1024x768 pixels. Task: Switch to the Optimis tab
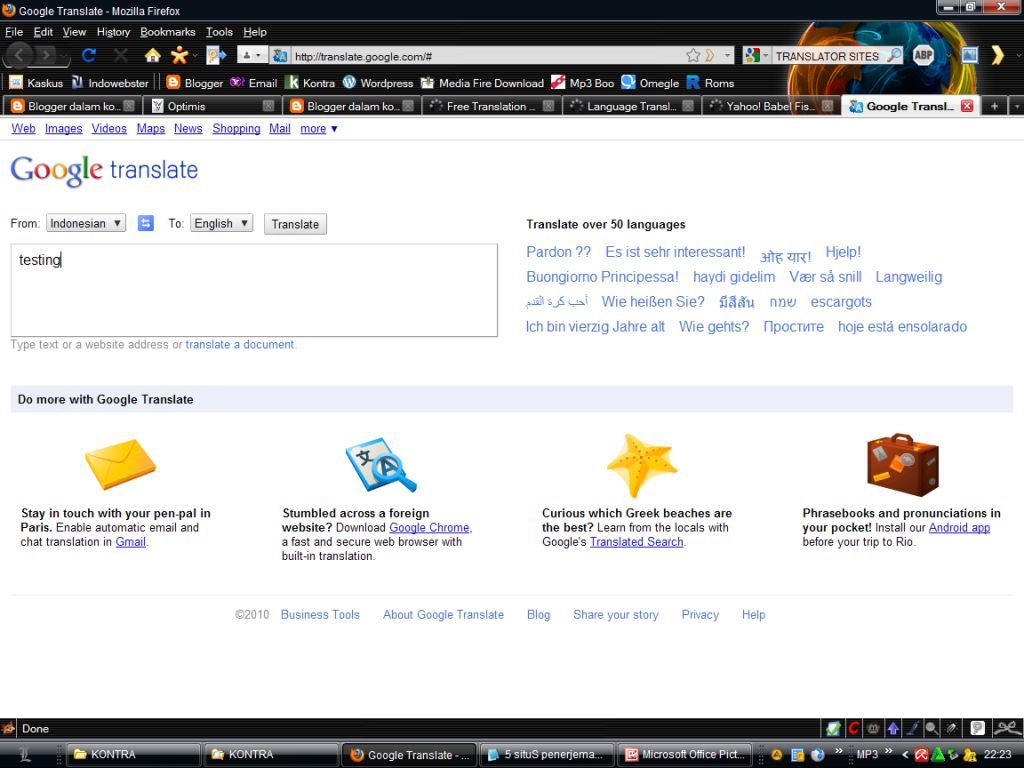[x=211, y=106]
